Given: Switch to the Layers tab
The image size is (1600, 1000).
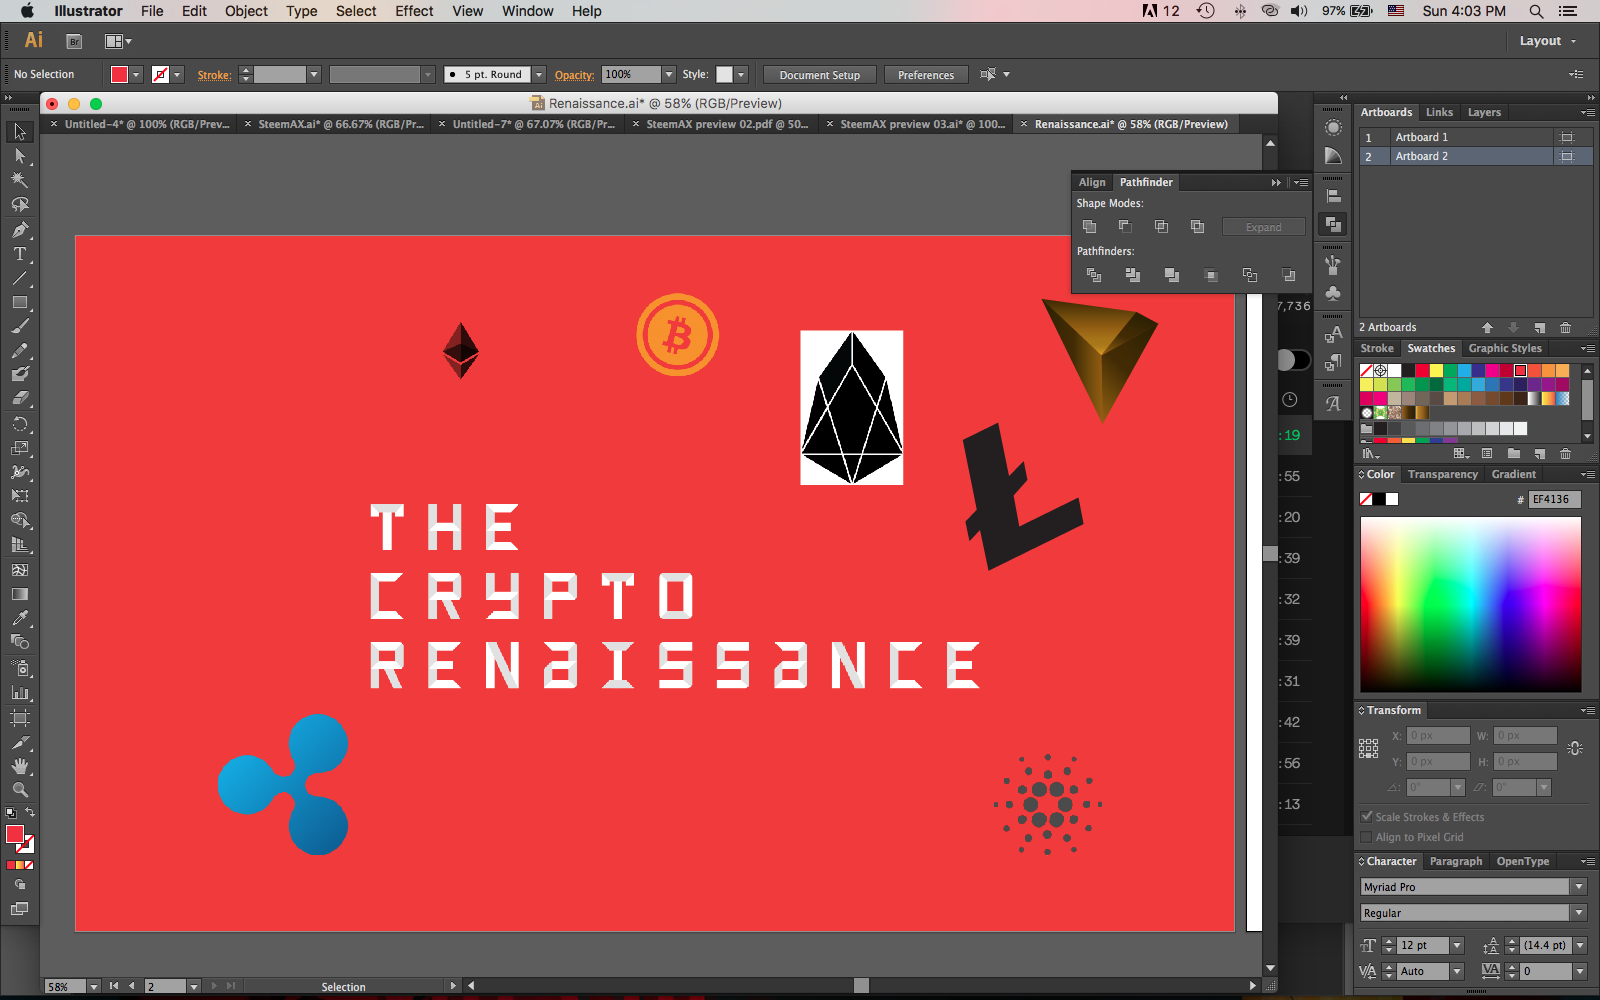Looking at the screenshot, I should [x=1484, y=112].
